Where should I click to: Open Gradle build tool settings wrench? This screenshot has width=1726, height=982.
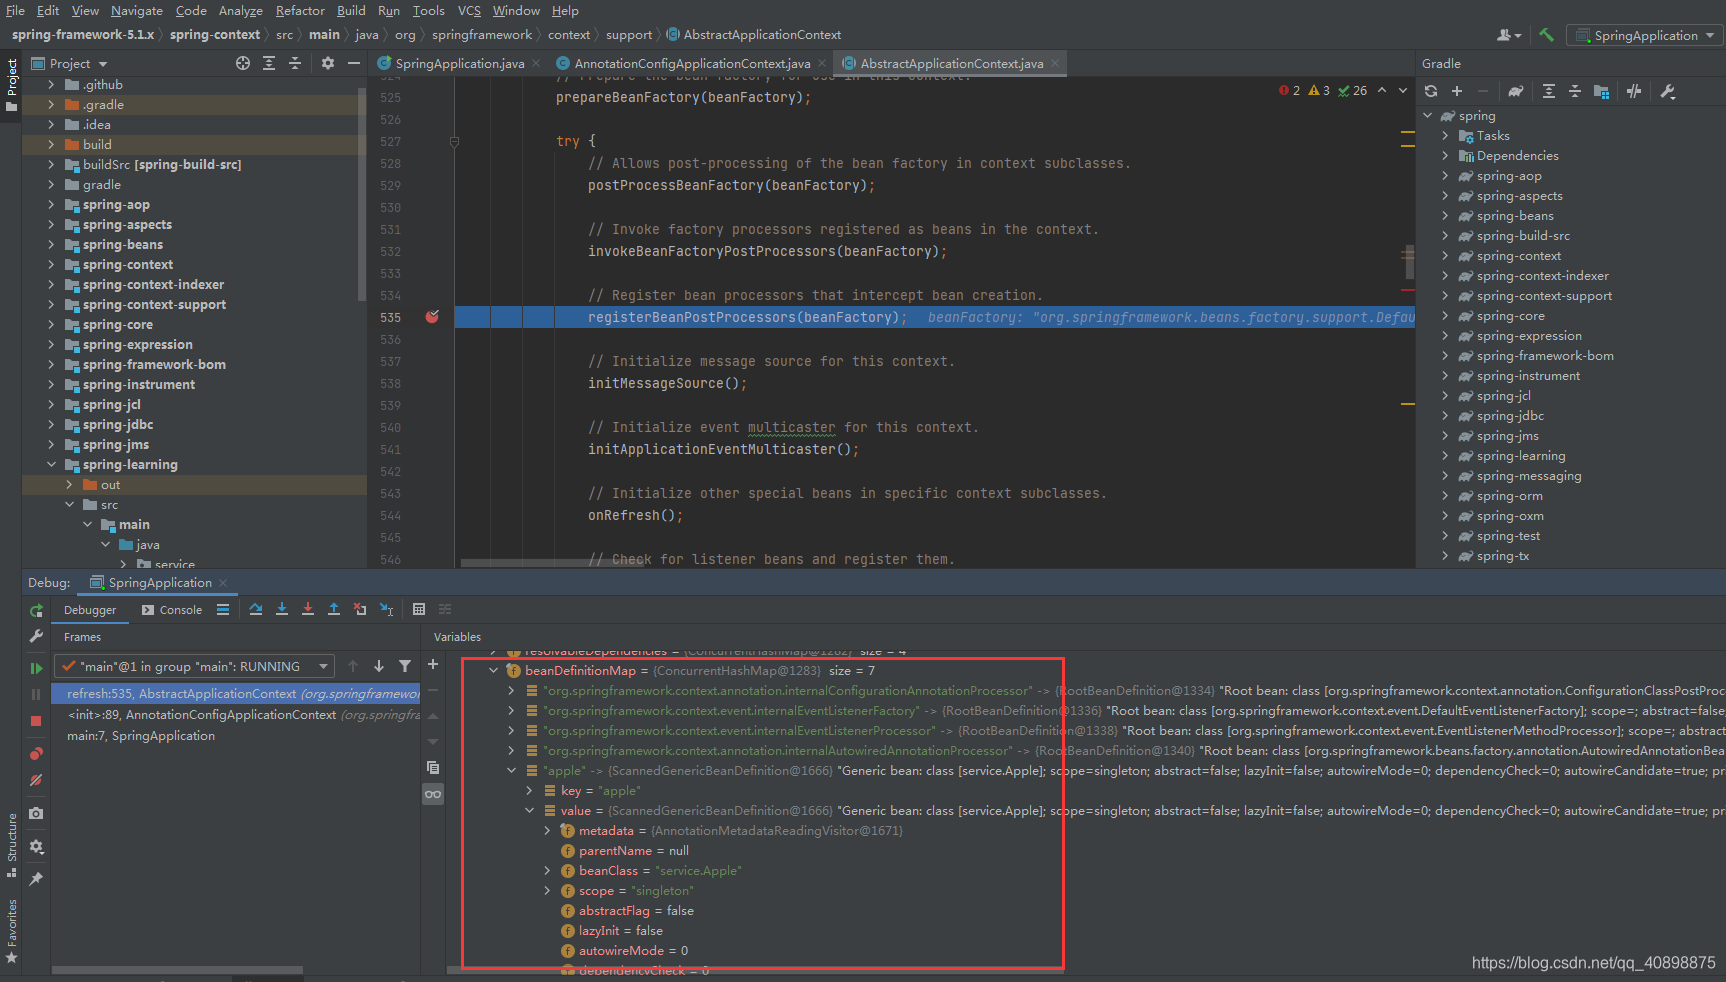(x=1667, y=91)
